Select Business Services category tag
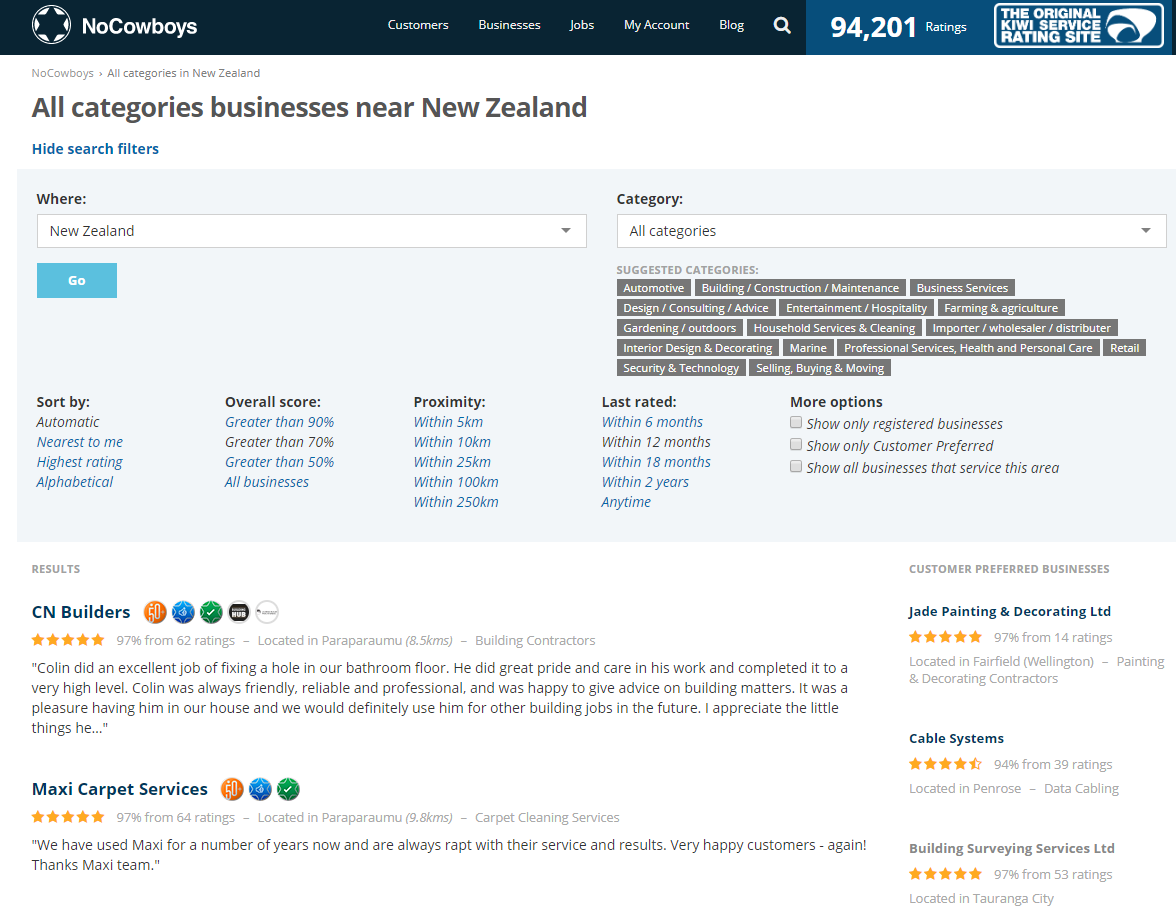This screenshot has height=912, width=1176. [962, 288]
